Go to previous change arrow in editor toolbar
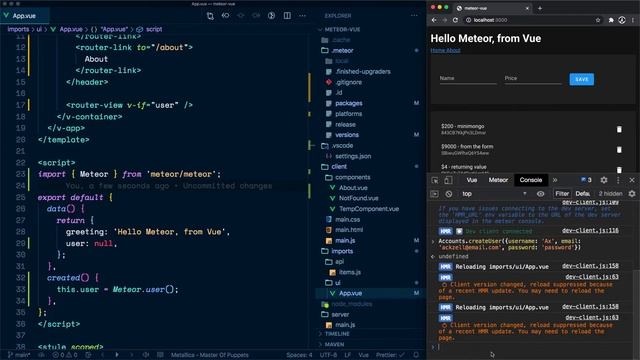This screenshot has height=360, width=640. 225,16
